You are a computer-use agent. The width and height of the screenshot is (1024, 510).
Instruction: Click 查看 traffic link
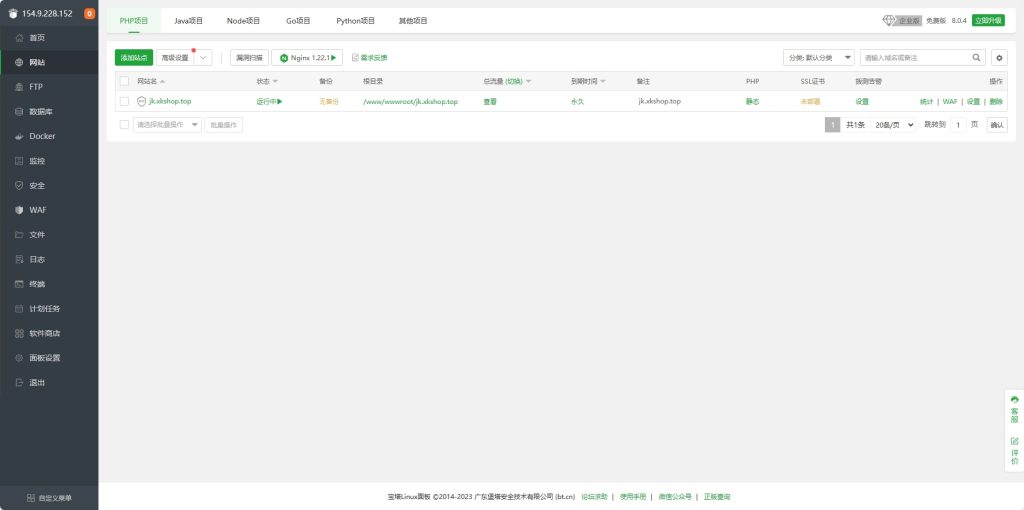[x=490, y=101]
